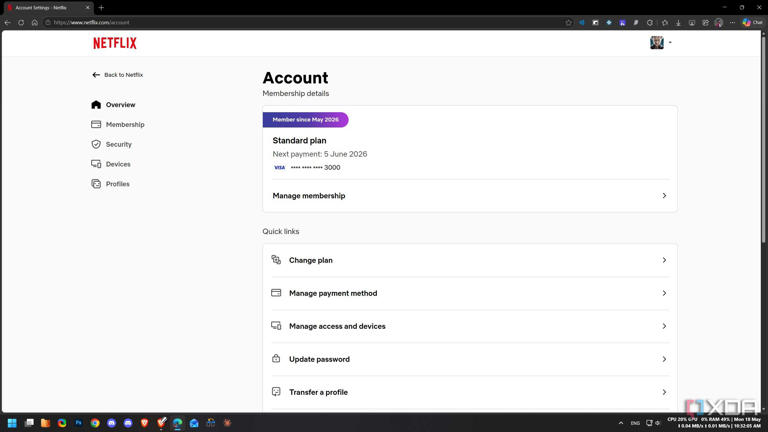Click the chevron on Update password row

tap(664, 359)
